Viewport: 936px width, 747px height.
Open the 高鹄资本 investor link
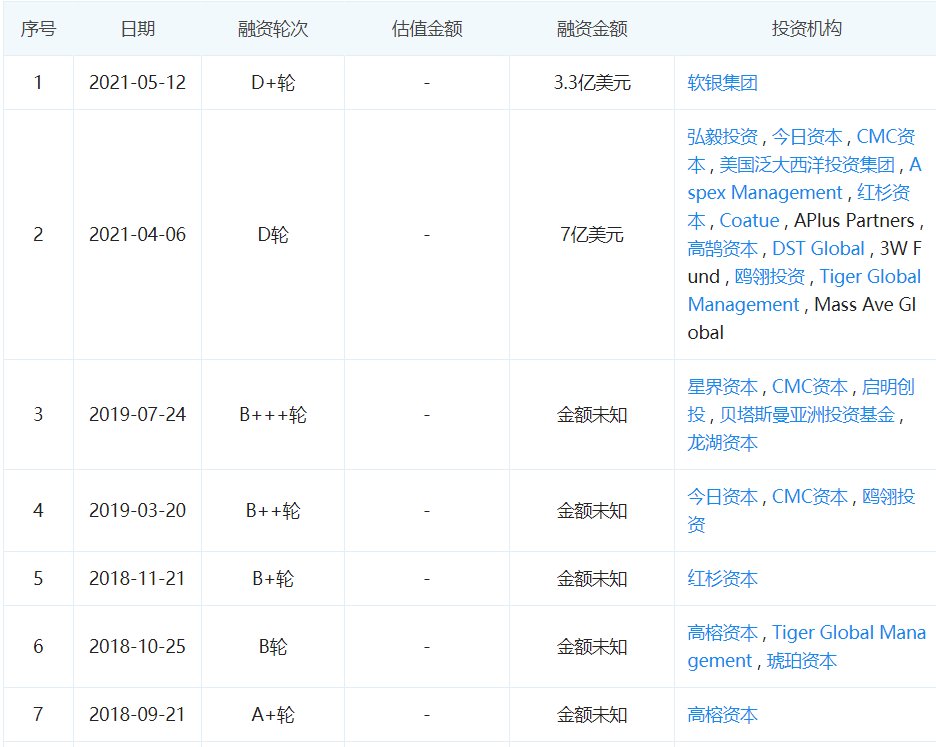[722, 248]
